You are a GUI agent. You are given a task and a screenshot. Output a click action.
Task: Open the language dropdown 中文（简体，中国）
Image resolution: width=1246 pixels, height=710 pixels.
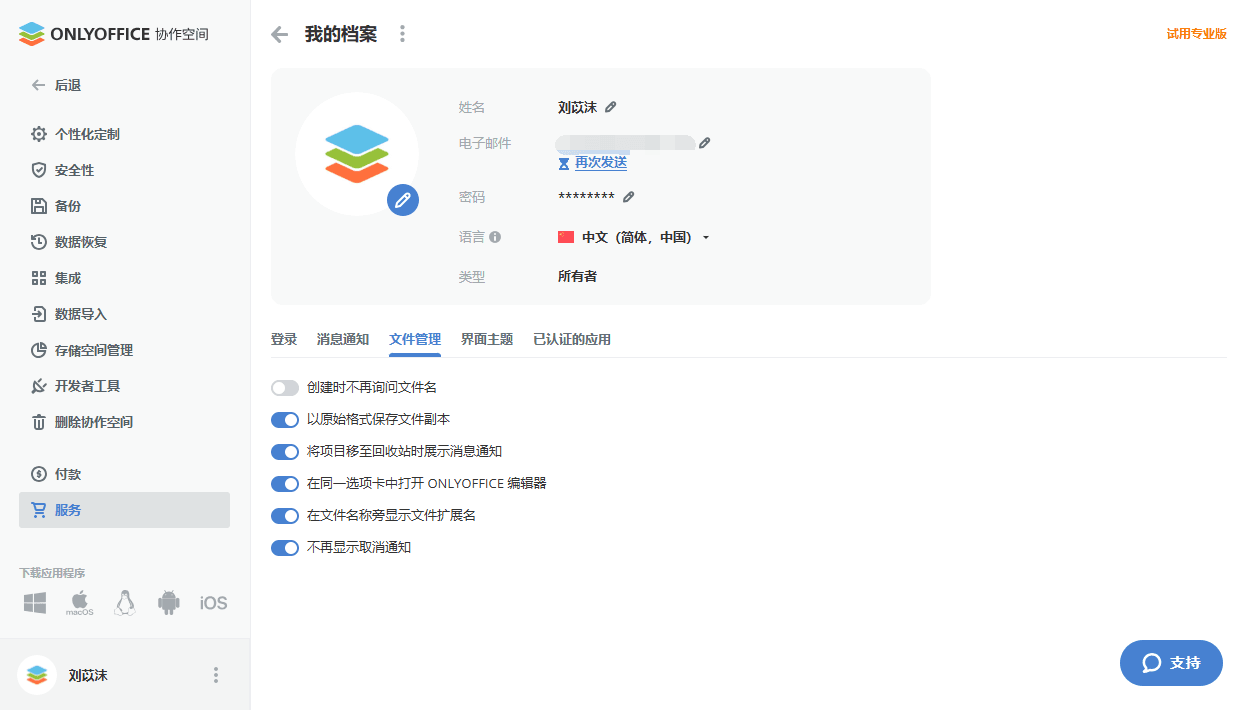click(634, 237)
